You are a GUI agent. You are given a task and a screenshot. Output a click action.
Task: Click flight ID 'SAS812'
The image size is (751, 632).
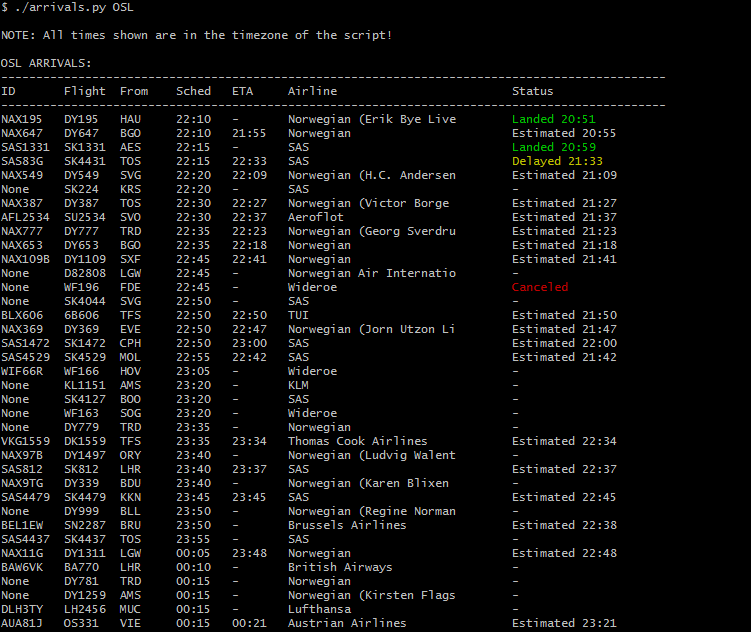pyautogui.click(x=22, y=469)
